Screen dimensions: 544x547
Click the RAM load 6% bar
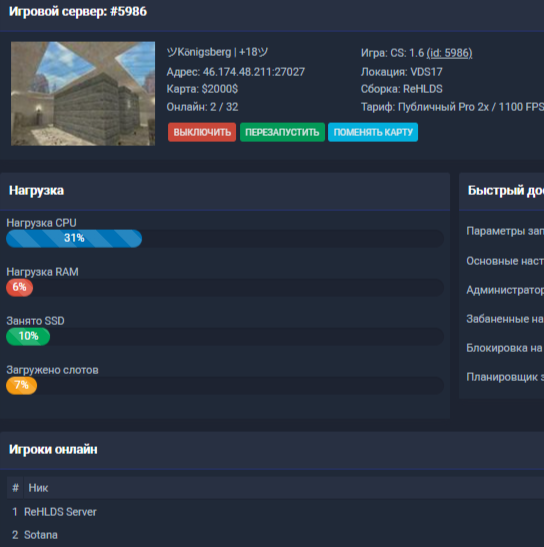(225, 287)
